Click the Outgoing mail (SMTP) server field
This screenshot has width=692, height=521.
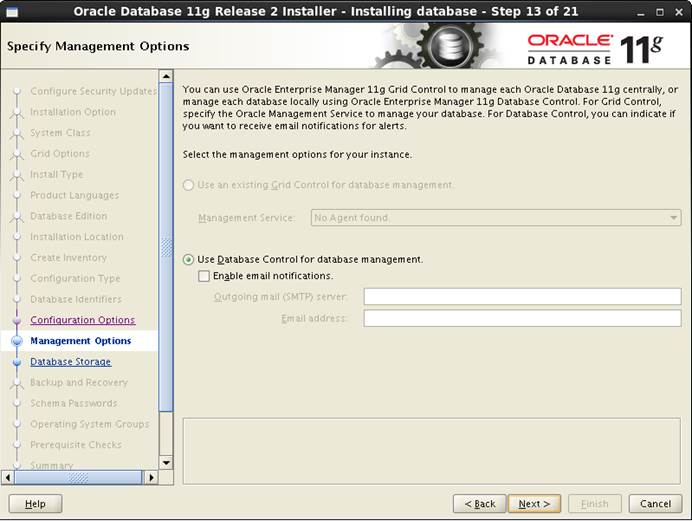click(523, 297)
